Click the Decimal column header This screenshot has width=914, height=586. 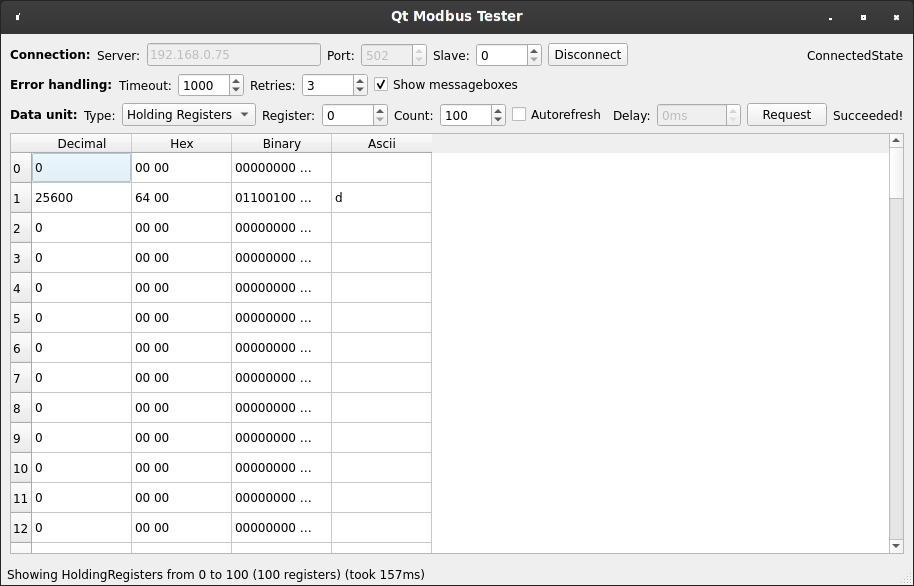82,143
